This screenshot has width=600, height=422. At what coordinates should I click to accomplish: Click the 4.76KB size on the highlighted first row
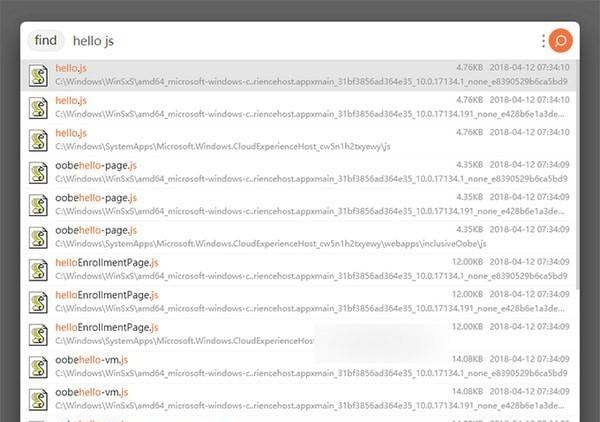(470, 67)
